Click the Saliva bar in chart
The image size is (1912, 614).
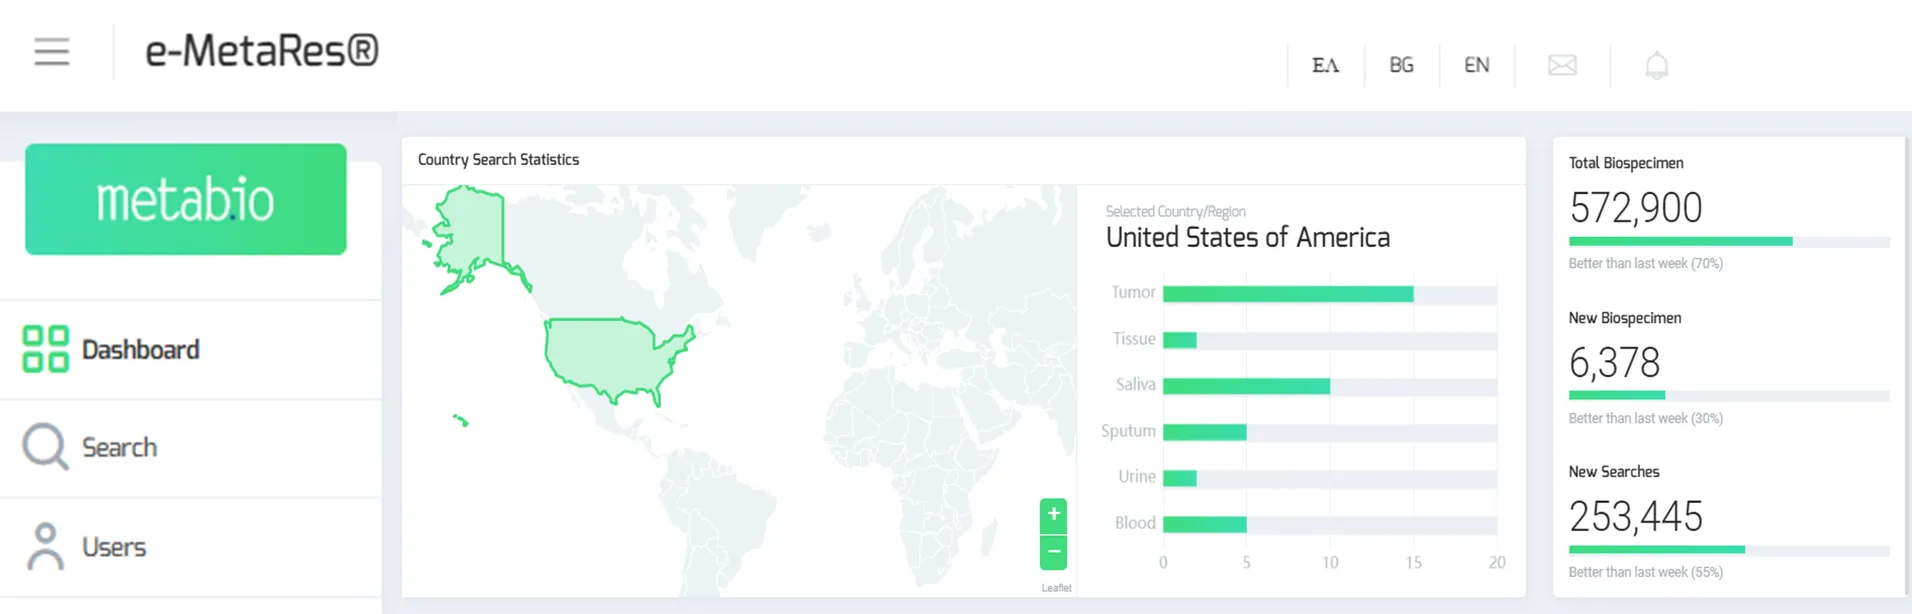coord(1246,386)
